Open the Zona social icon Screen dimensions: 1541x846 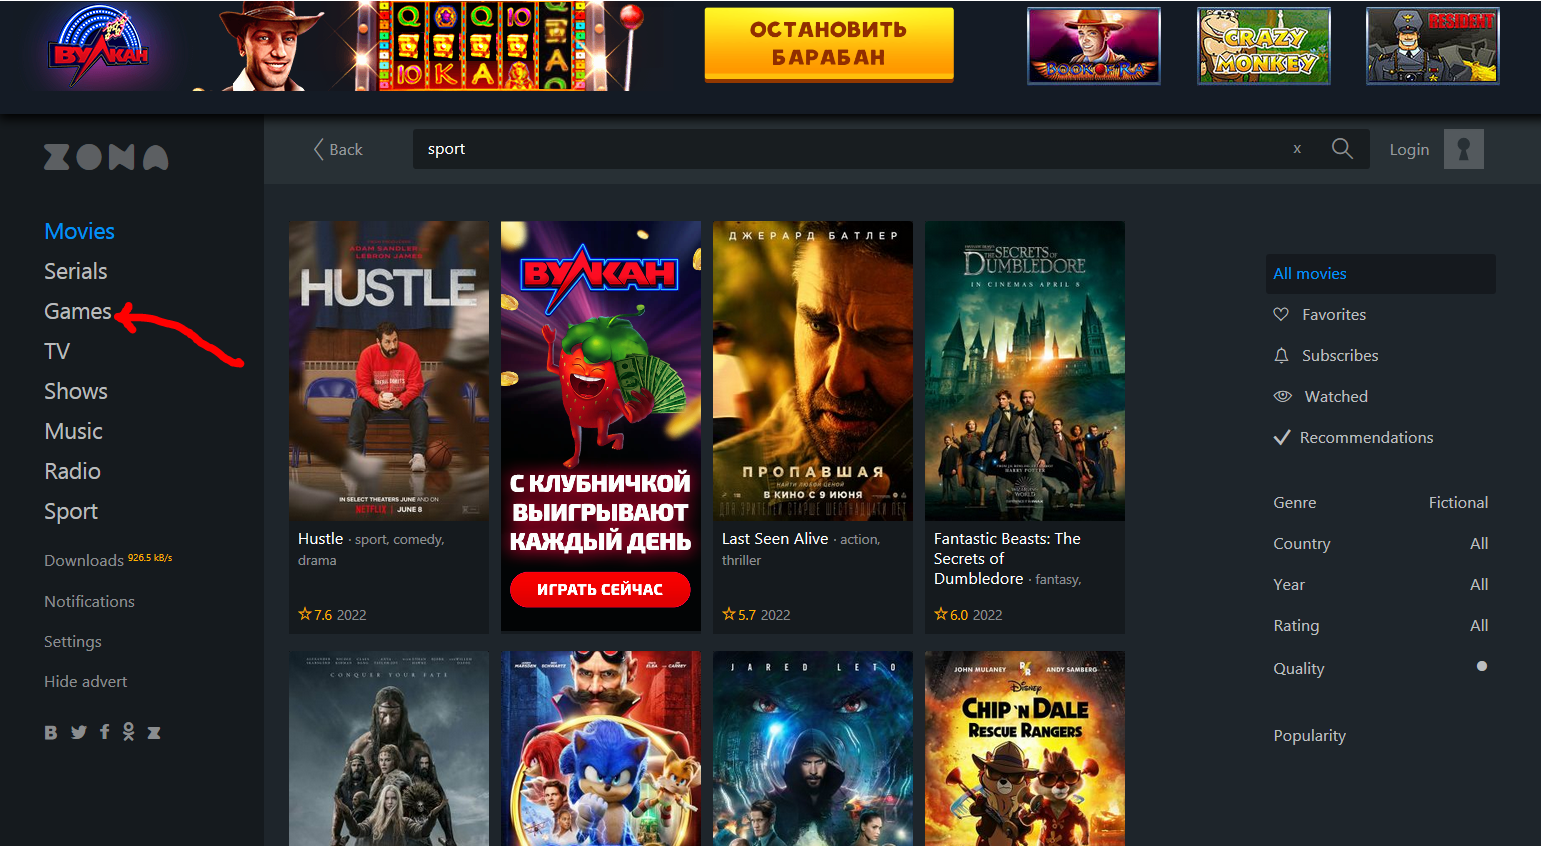pos(154,732)
